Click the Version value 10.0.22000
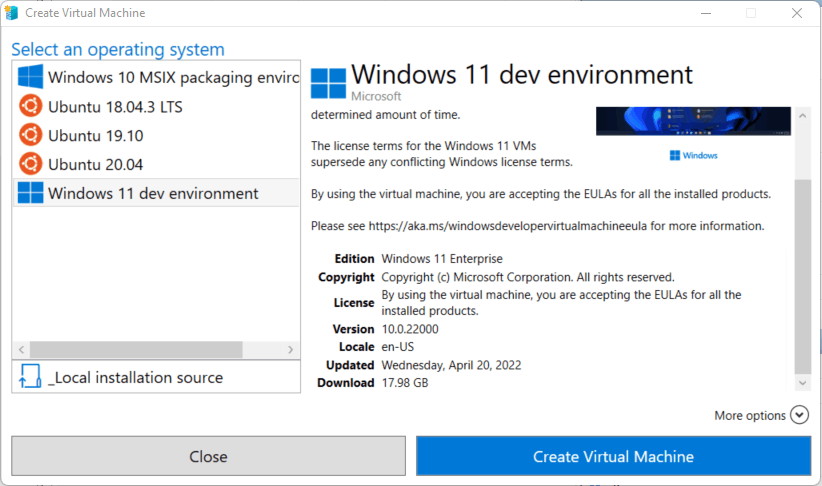822x486 pixels. pyautogui.click(x=410, y=329)
